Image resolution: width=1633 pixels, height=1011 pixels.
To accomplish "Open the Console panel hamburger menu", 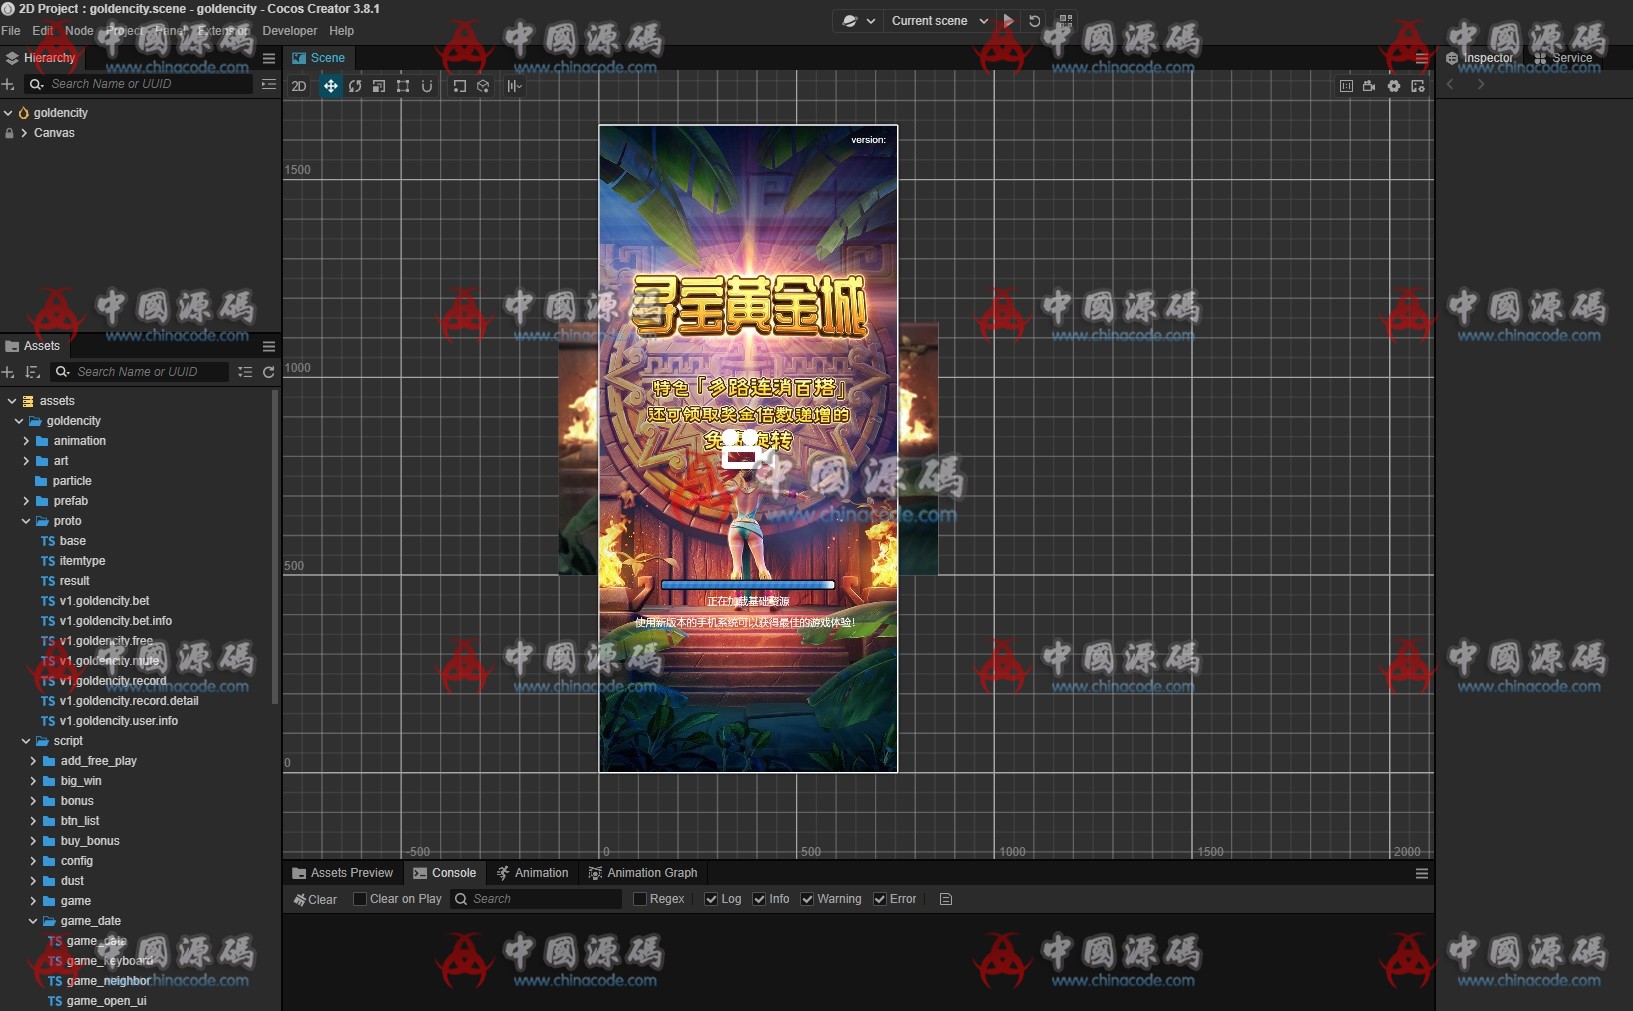I will click(x=1422, y=873).
